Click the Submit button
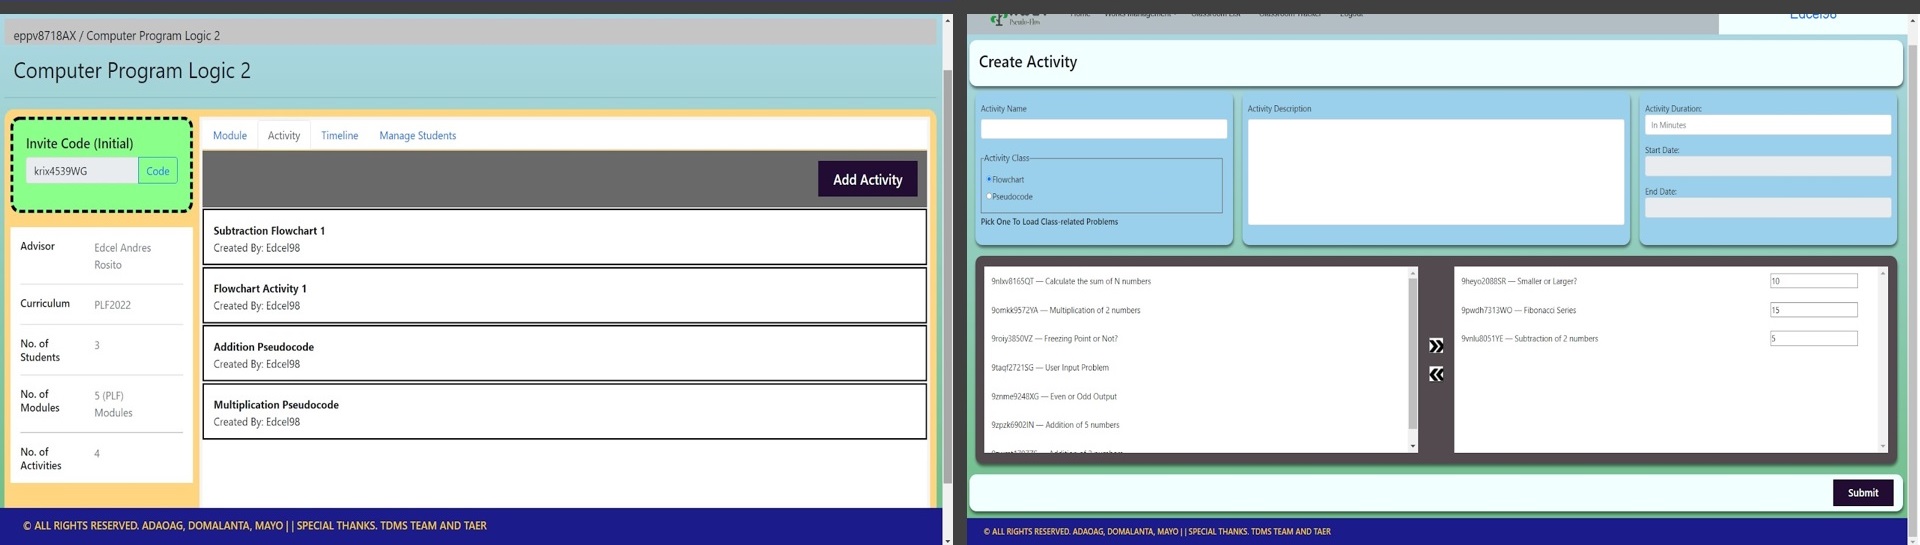1920x545 pixels. coord(1862,492)
